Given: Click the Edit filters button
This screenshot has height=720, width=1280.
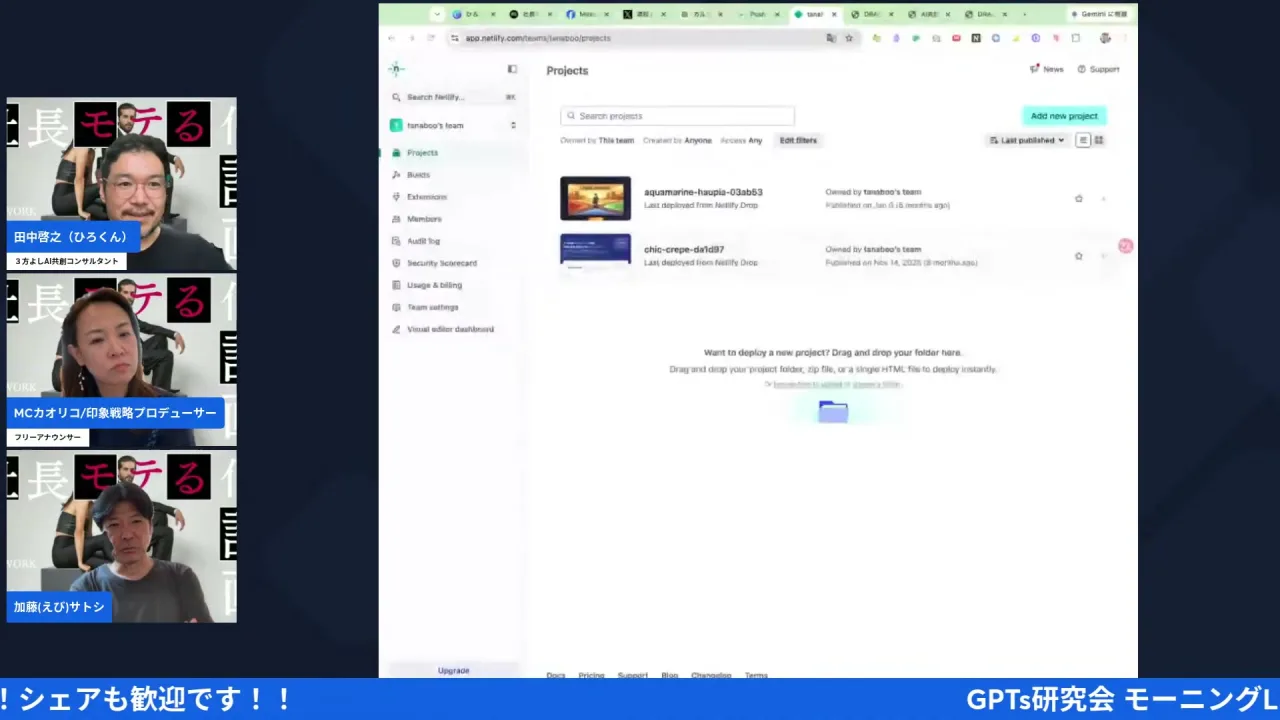Looking at the screenshot, I should point(798,140).
